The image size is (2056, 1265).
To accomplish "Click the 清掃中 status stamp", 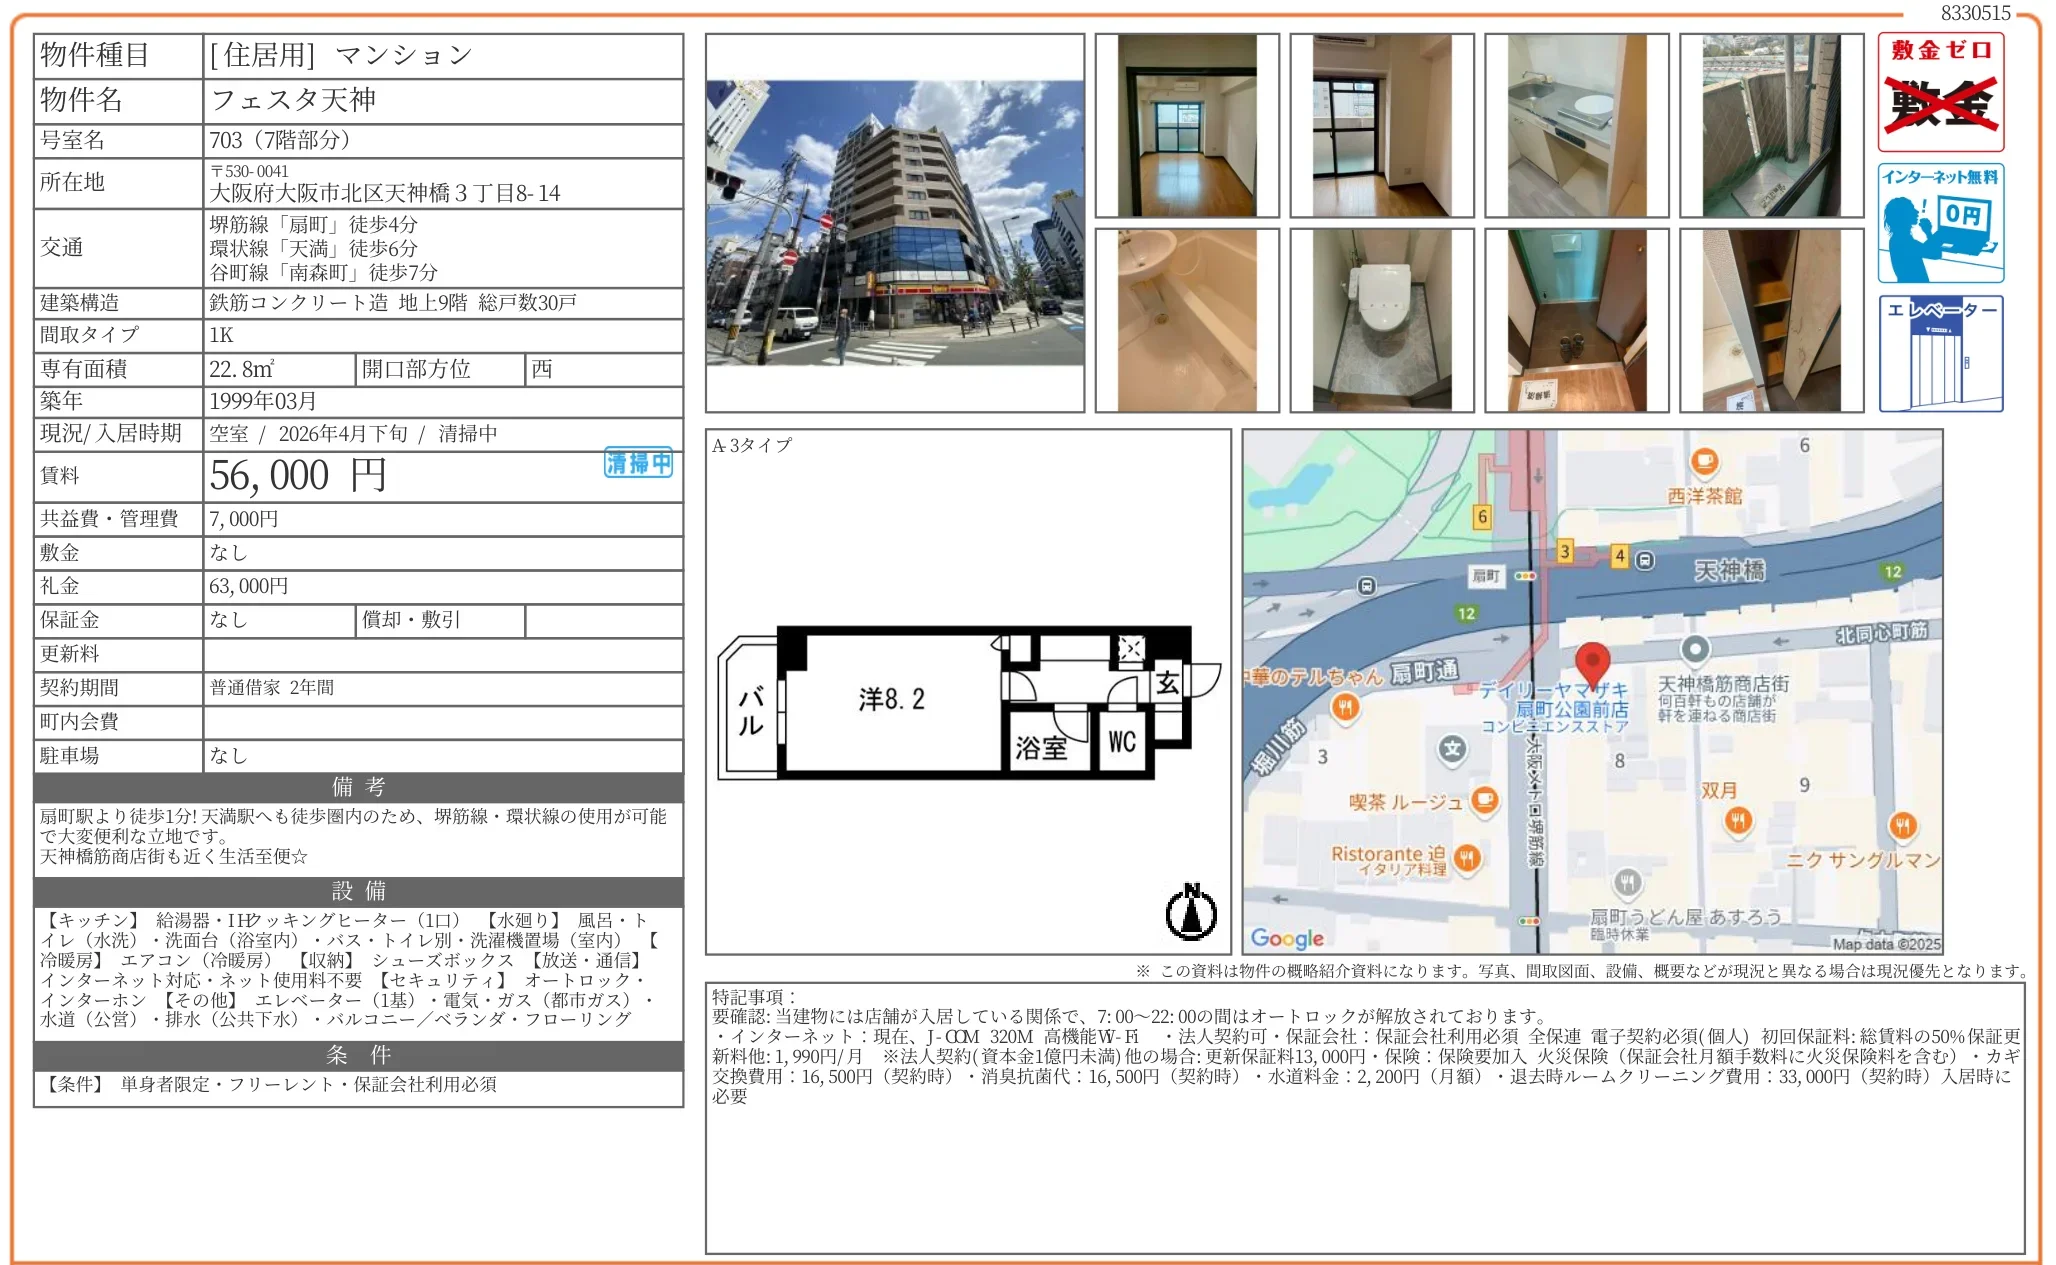I will pos(638,462).
